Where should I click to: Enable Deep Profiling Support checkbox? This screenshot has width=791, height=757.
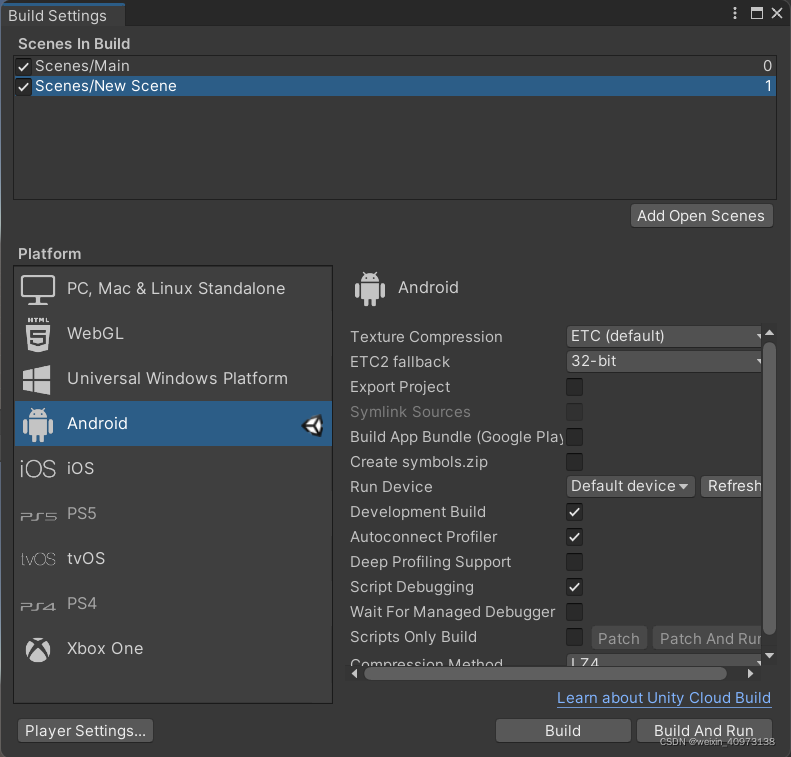(x=574, y=562)
